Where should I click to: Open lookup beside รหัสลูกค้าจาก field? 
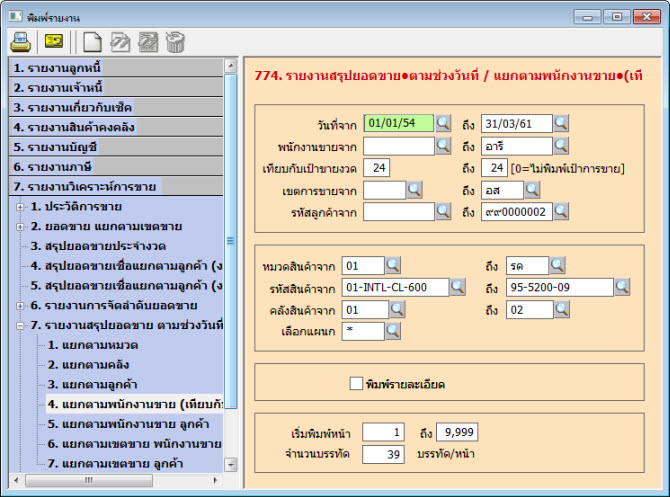444,212
